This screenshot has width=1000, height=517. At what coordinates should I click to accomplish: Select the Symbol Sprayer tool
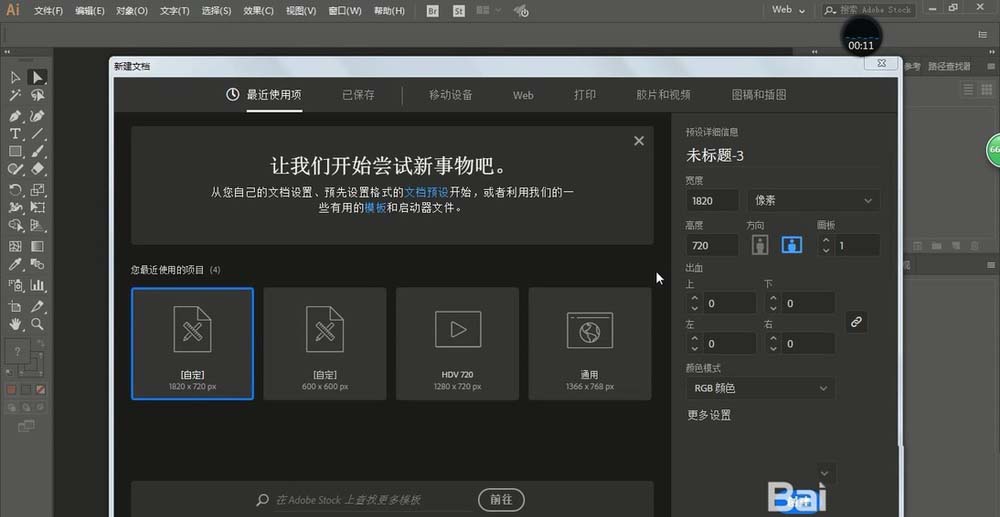click(15, 285)
